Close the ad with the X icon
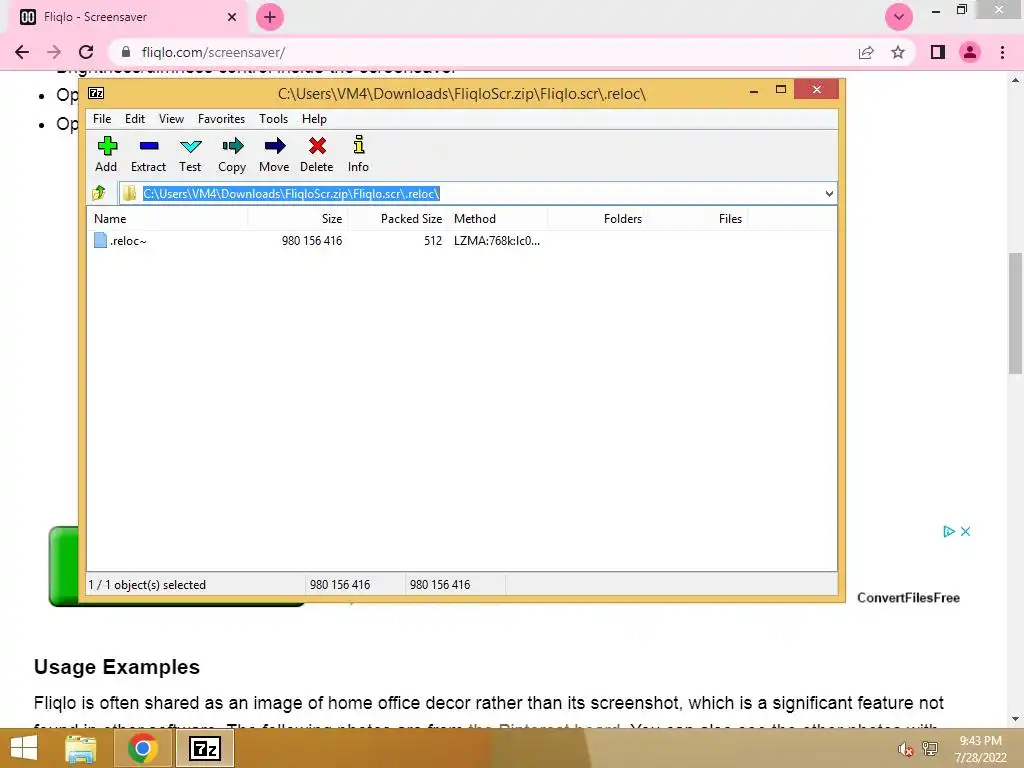The width and height of the screenshot is (1024, 768). [x=965, y=532]
